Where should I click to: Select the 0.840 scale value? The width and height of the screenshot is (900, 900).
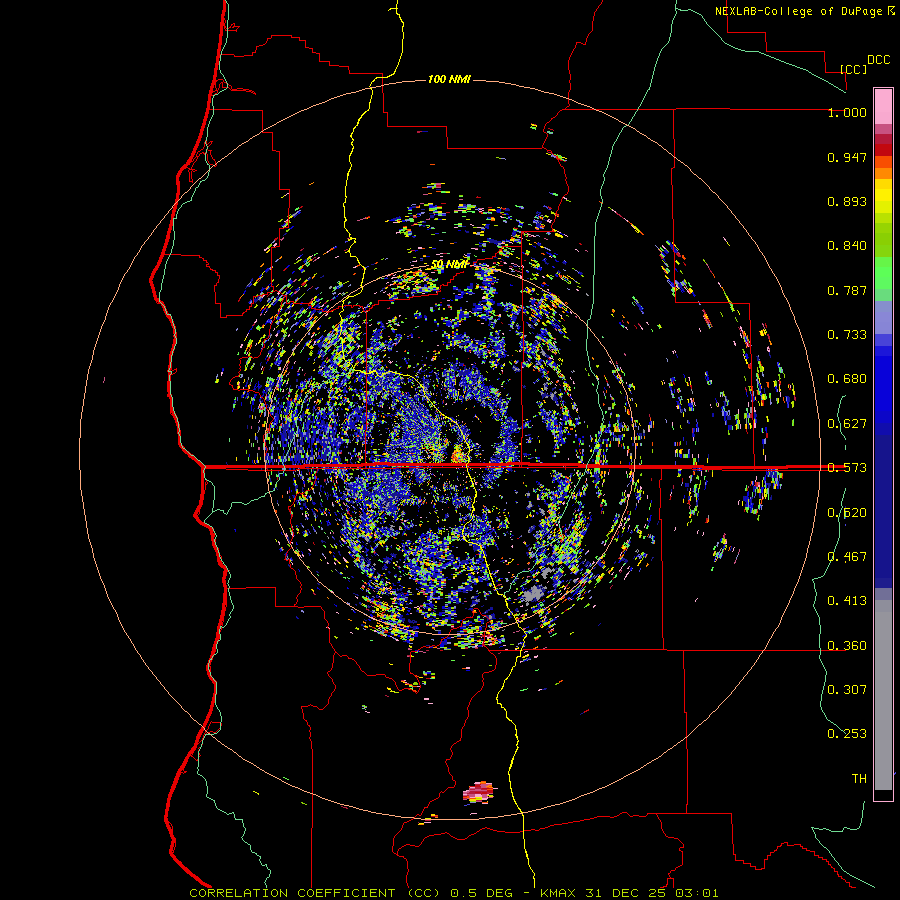[847, 246]
